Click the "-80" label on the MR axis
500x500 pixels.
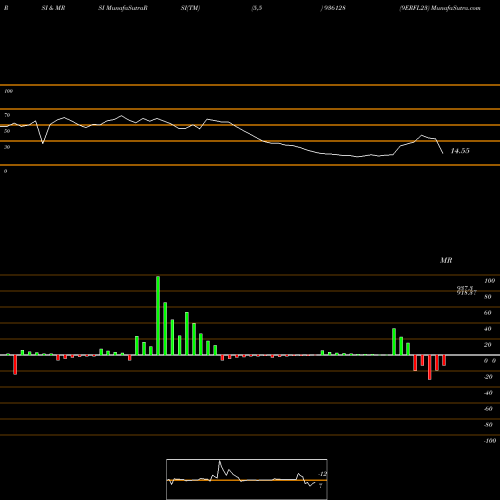coord(488,425)
